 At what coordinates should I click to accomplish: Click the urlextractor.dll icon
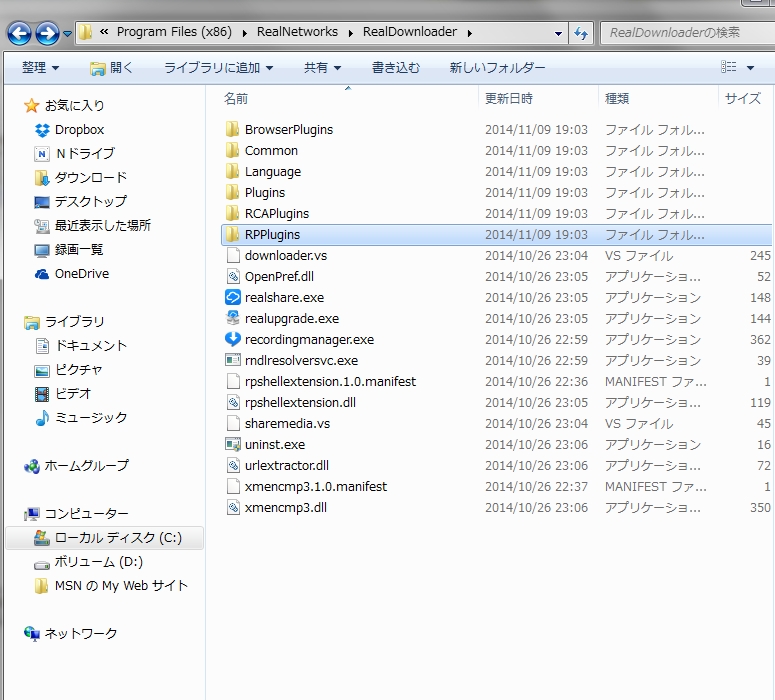tap(233, 465)
